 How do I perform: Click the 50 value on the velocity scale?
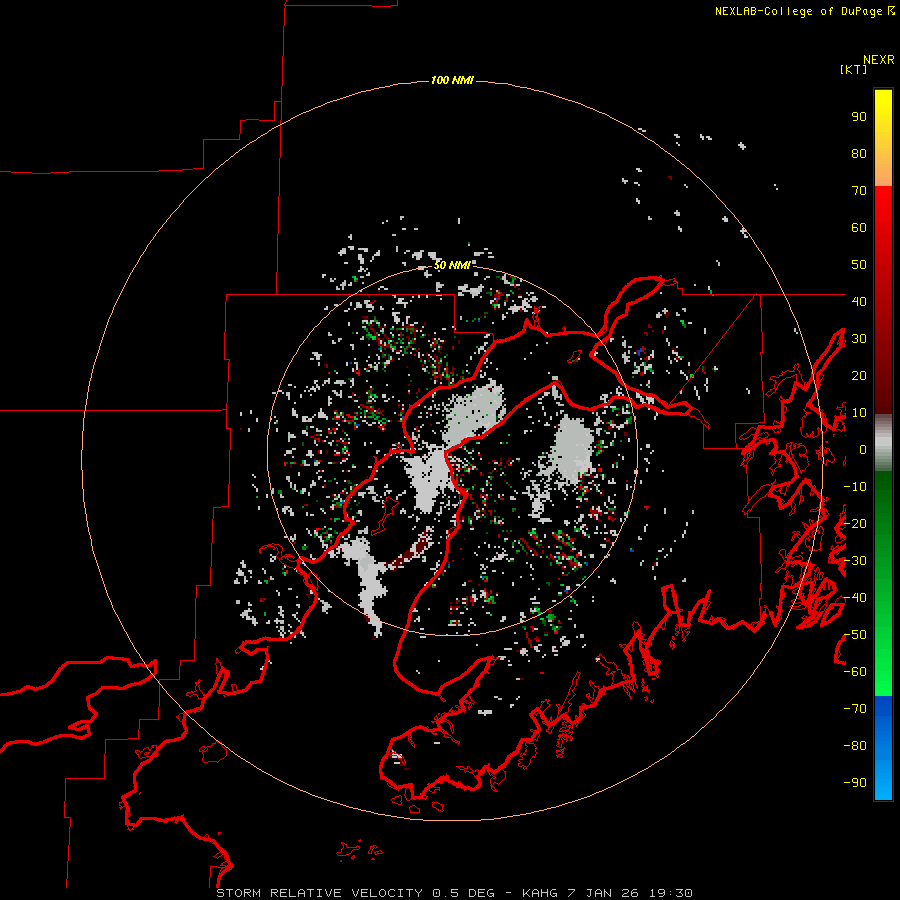point(859,265)
